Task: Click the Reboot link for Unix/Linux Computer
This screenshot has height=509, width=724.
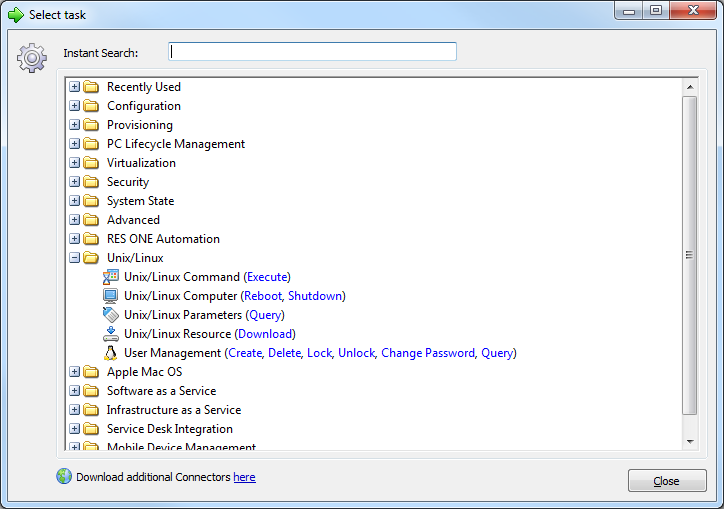Action: (x=263, y=296)
